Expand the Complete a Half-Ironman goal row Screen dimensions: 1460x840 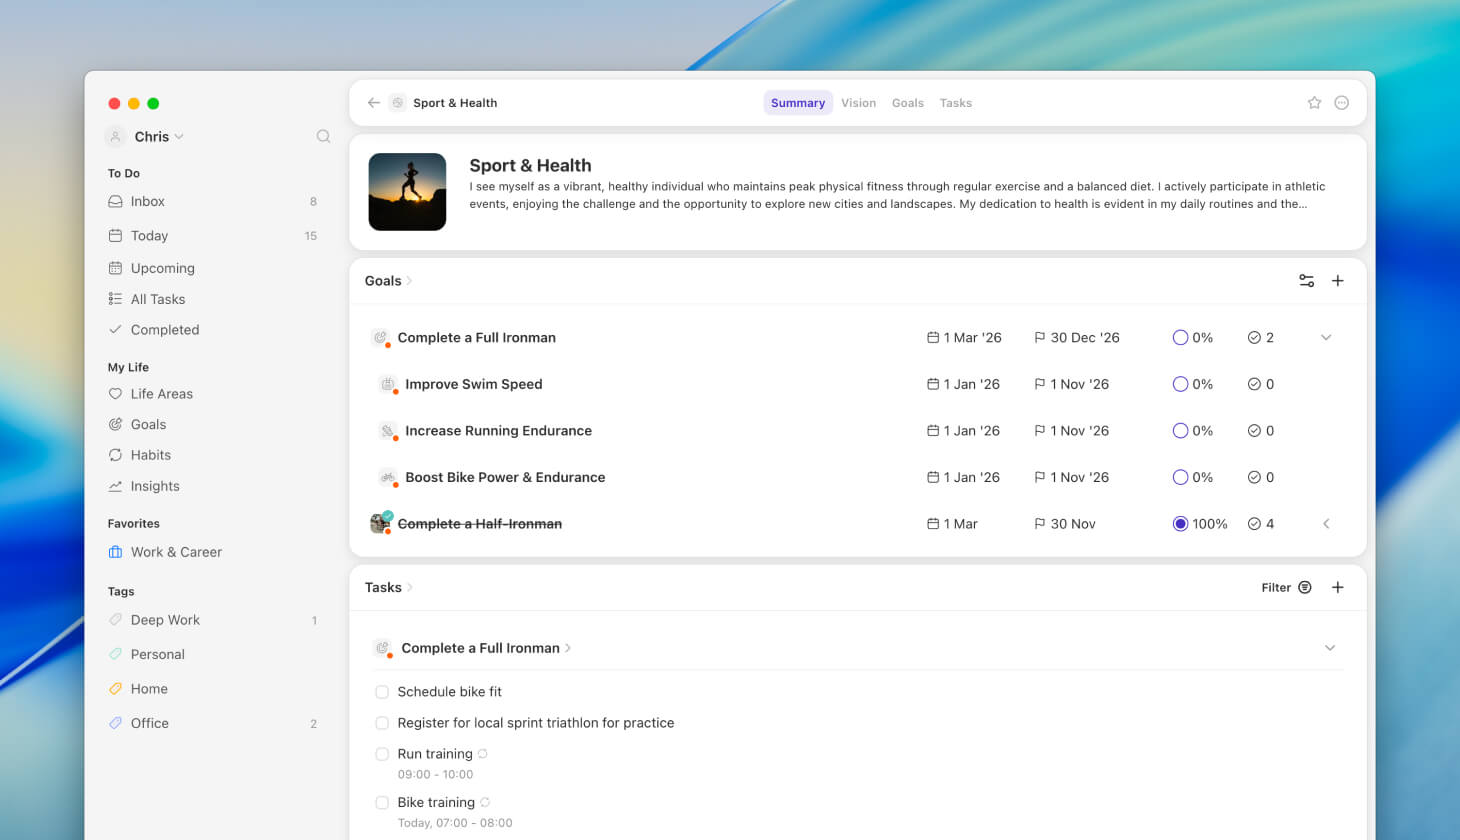1326,524
